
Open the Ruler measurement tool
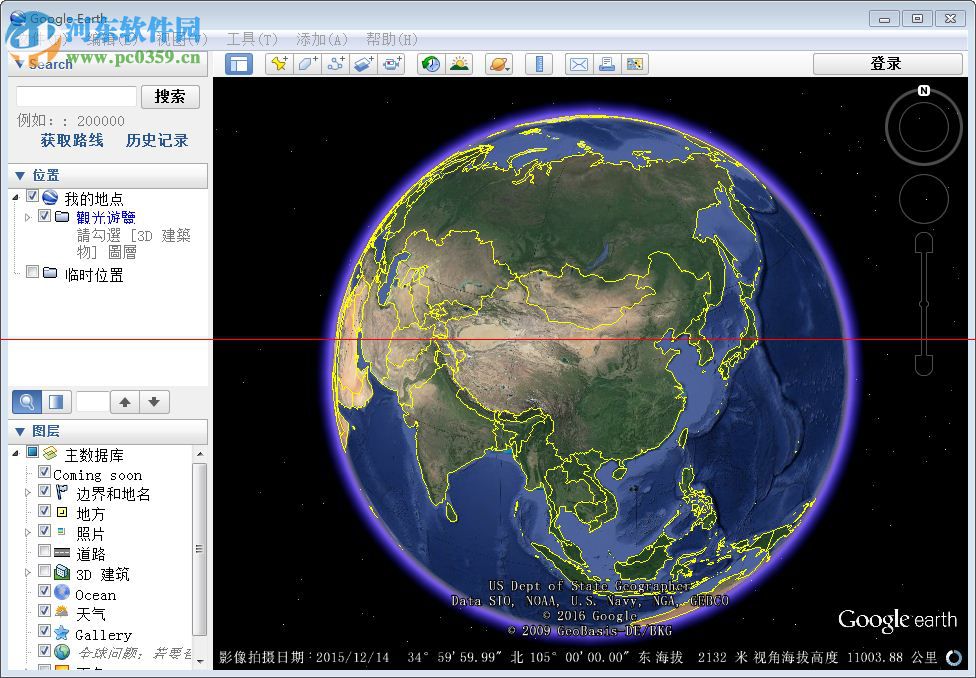tap(539, 63)
